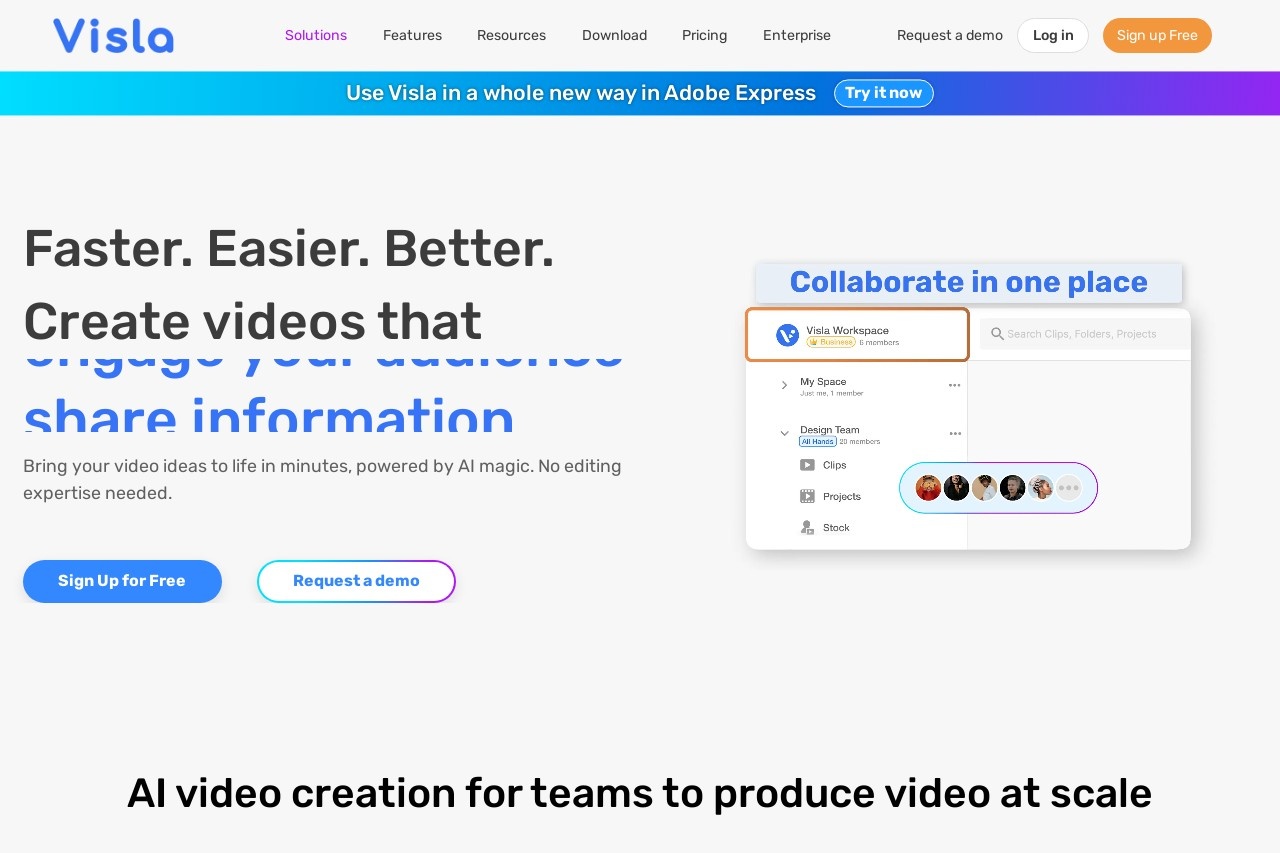Click the Clips play icon in sidebar

[807, 465]
